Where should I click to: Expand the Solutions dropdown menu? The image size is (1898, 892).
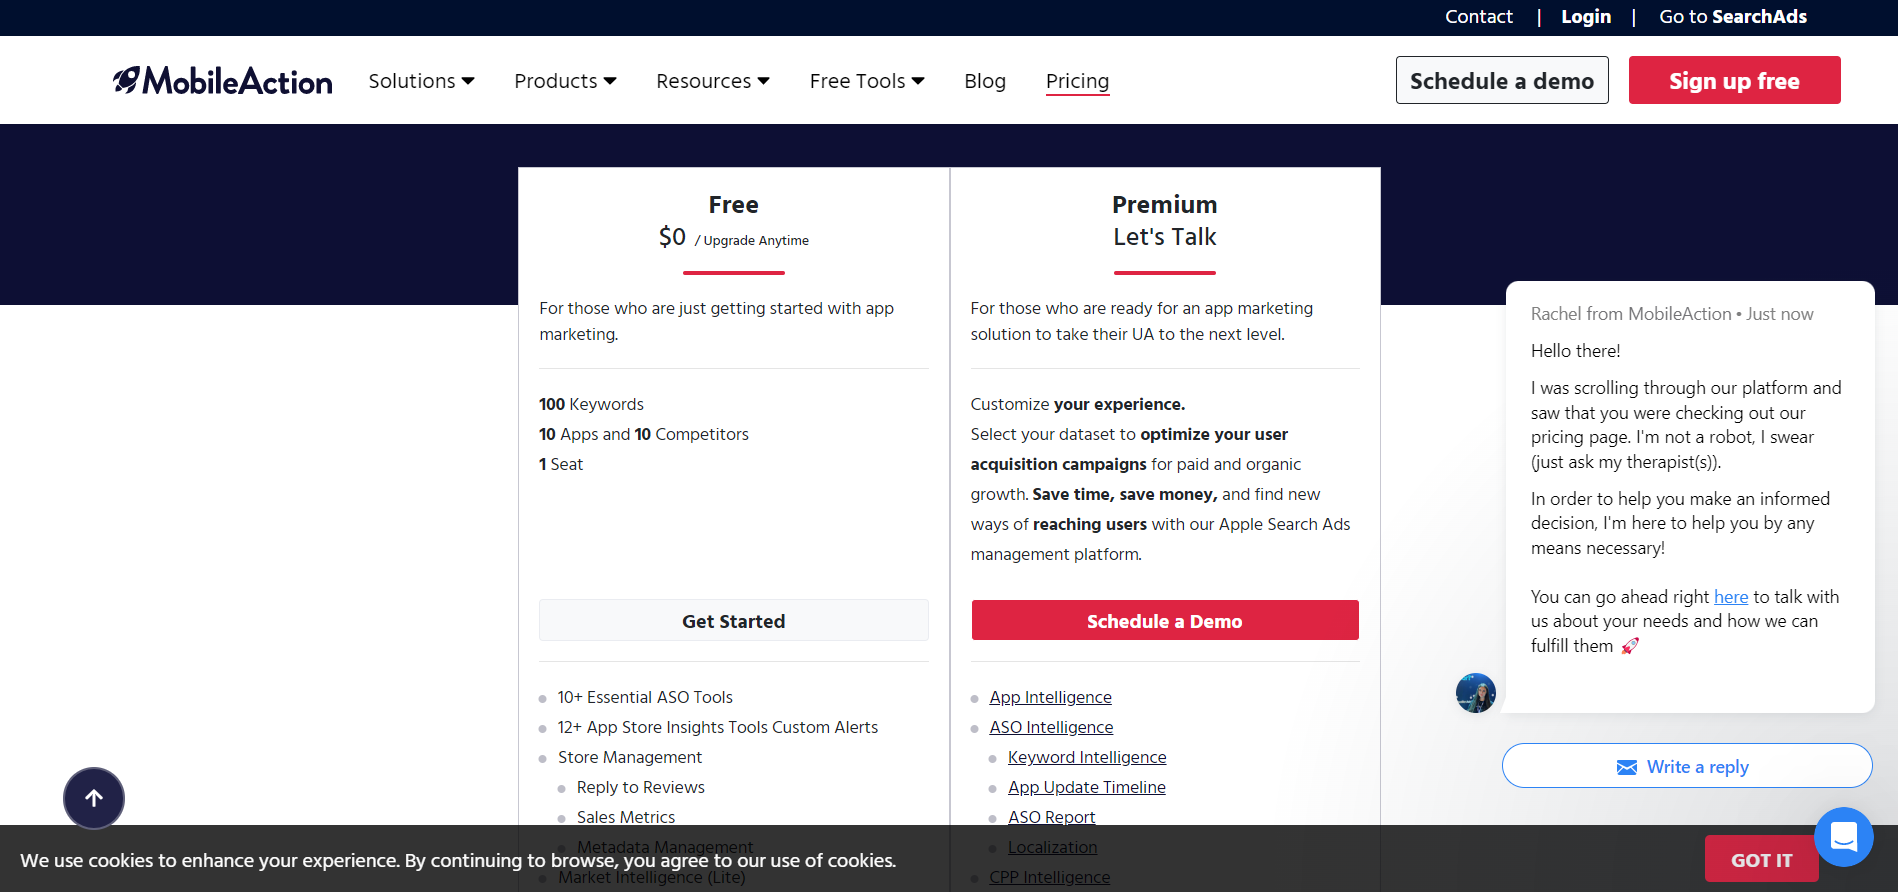tap(421, 81)
